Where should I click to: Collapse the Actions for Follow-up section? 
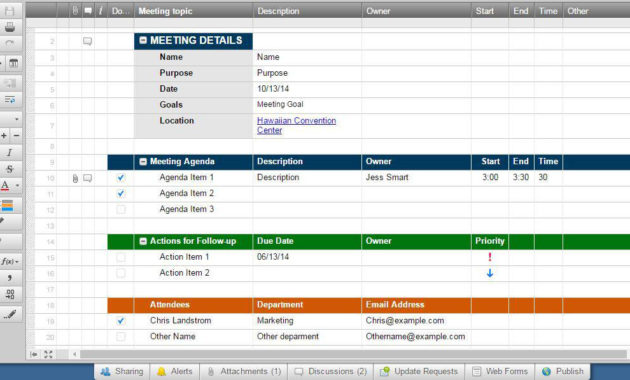(143, 241)
